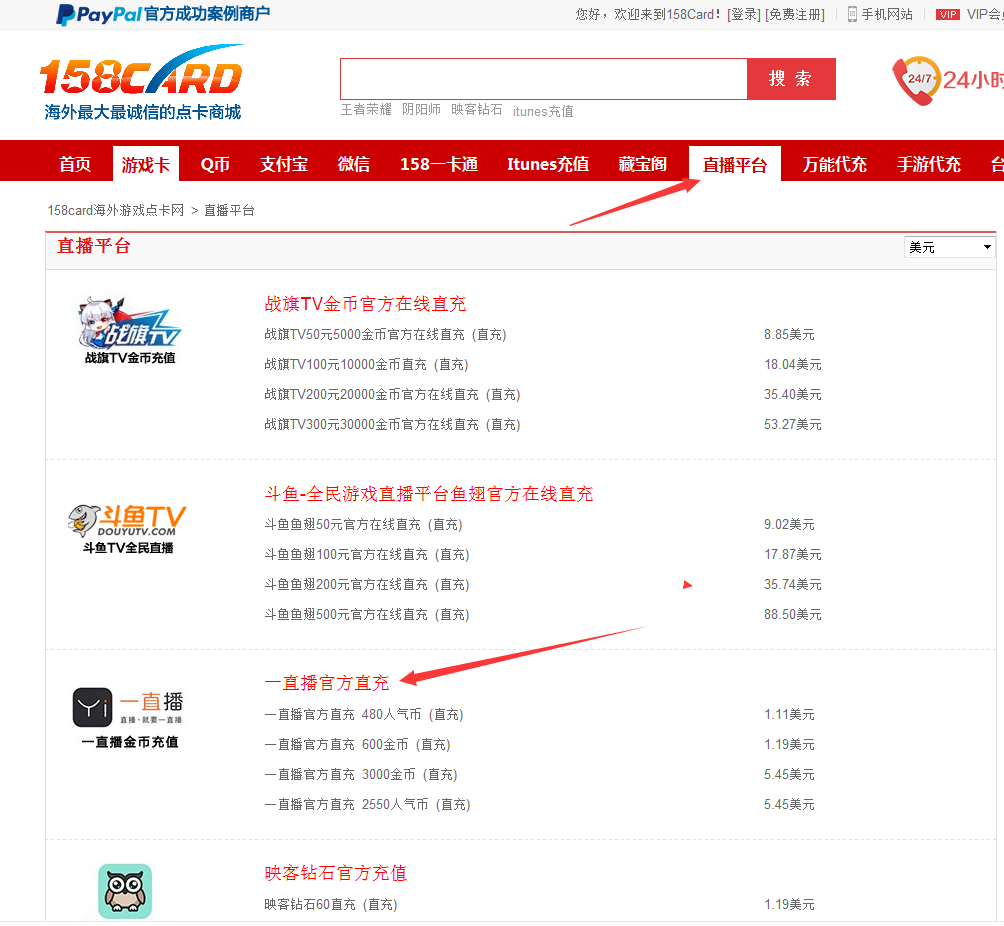Click the [登录] login link
This screenshot has width=1004, height=926.
point(743,14)
